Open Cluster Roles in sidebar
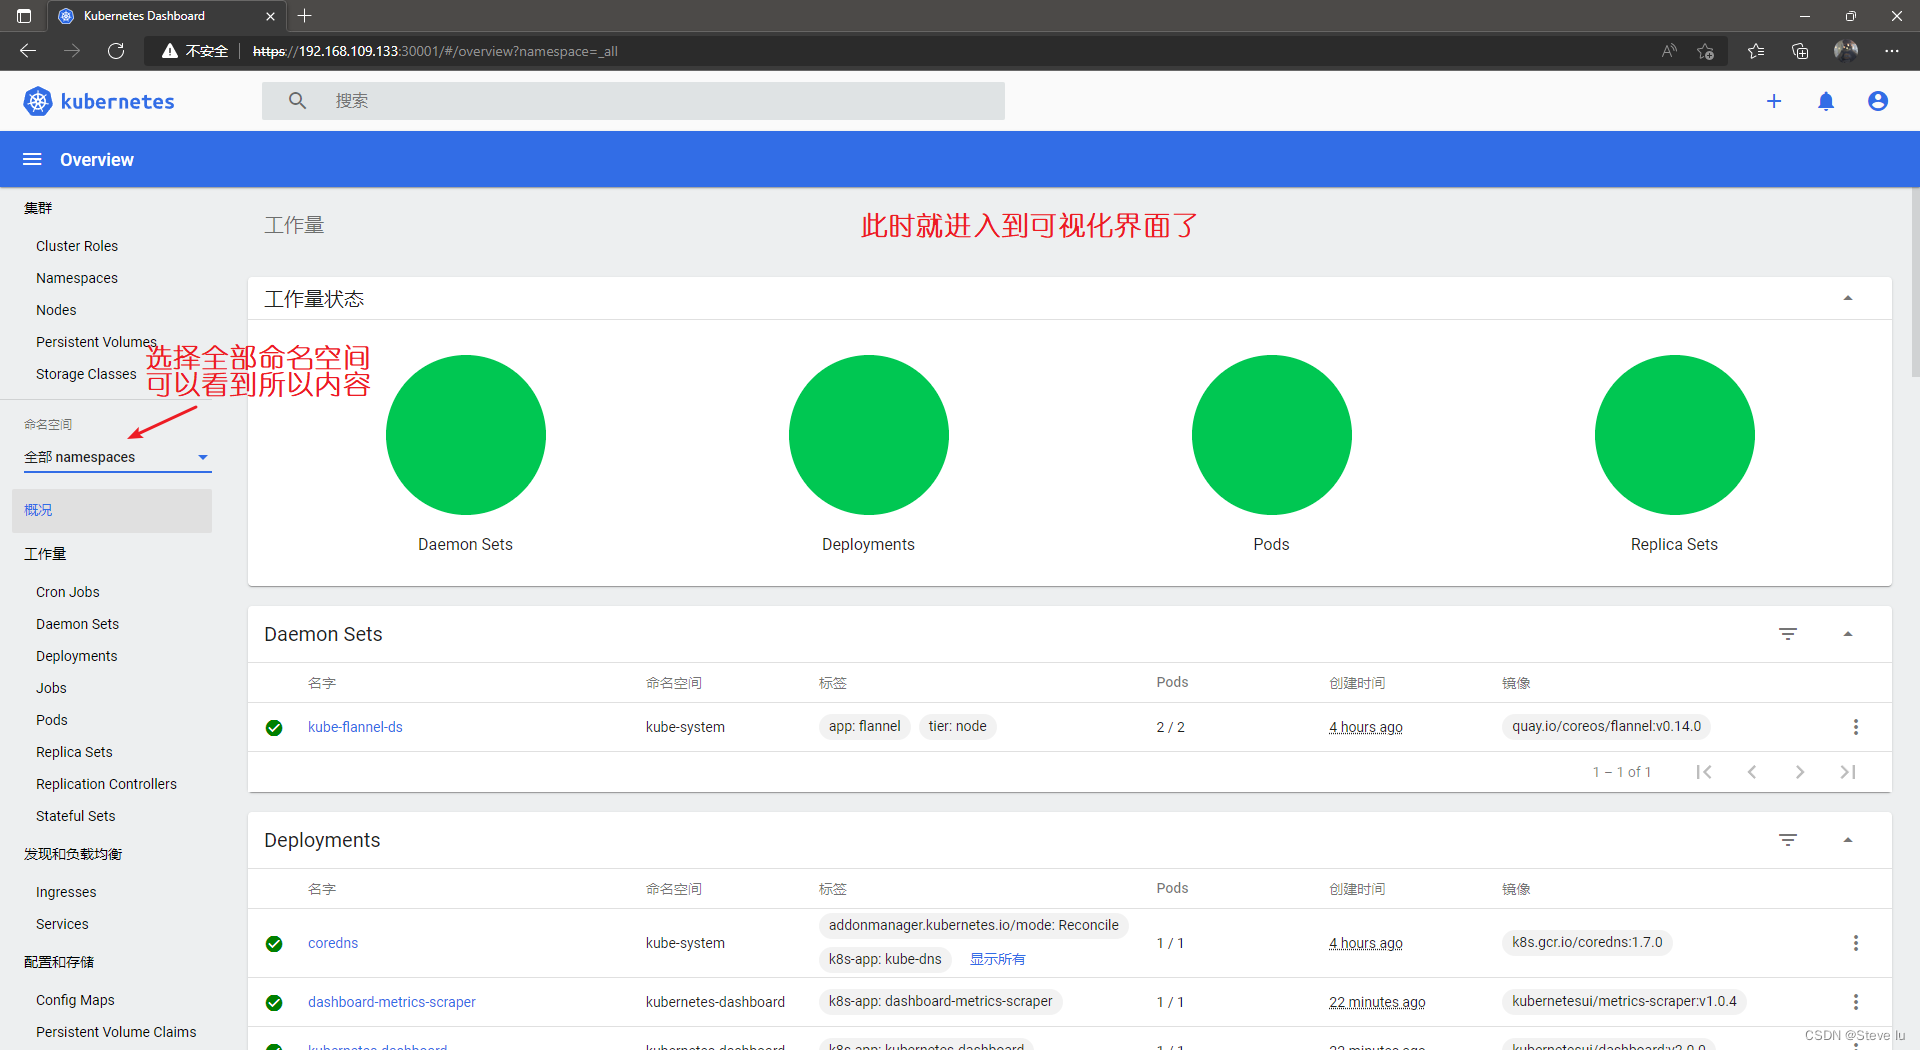This screenshot has width=1920, height=1050. coord(77,246)
